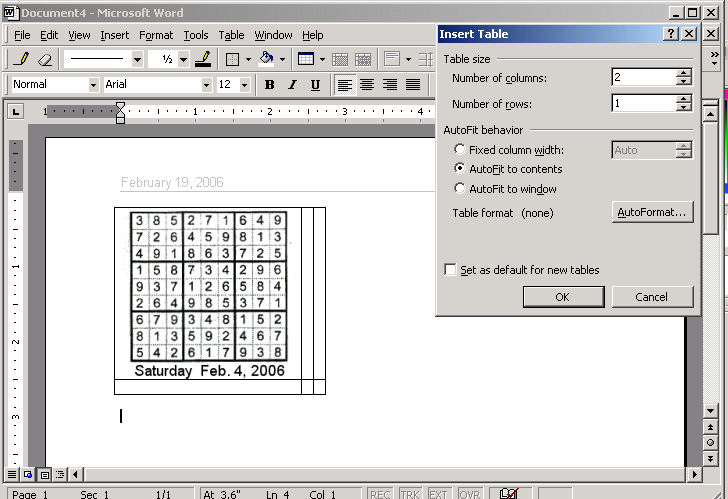Click the Border Color pen icon
Viewport: 728px width, 499px height.
click(203, 59)
